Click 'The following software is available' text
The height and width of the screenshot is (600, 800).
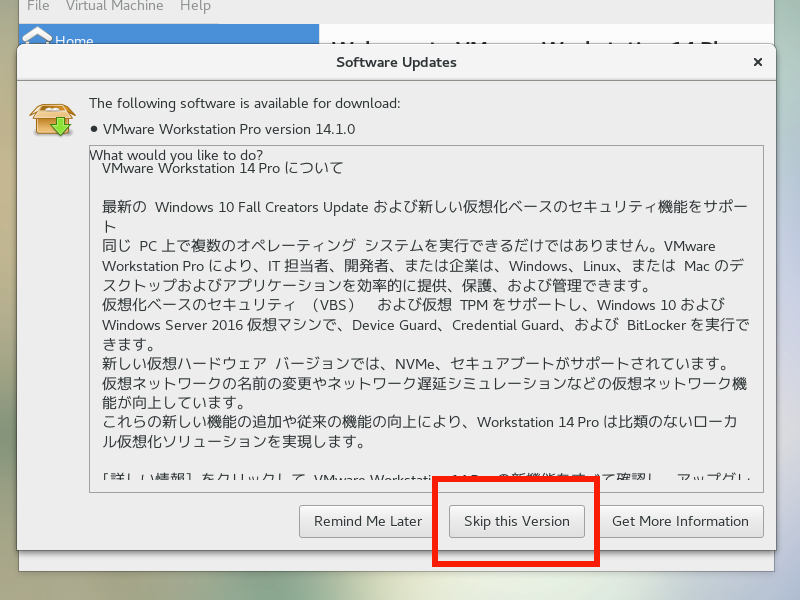244,102
